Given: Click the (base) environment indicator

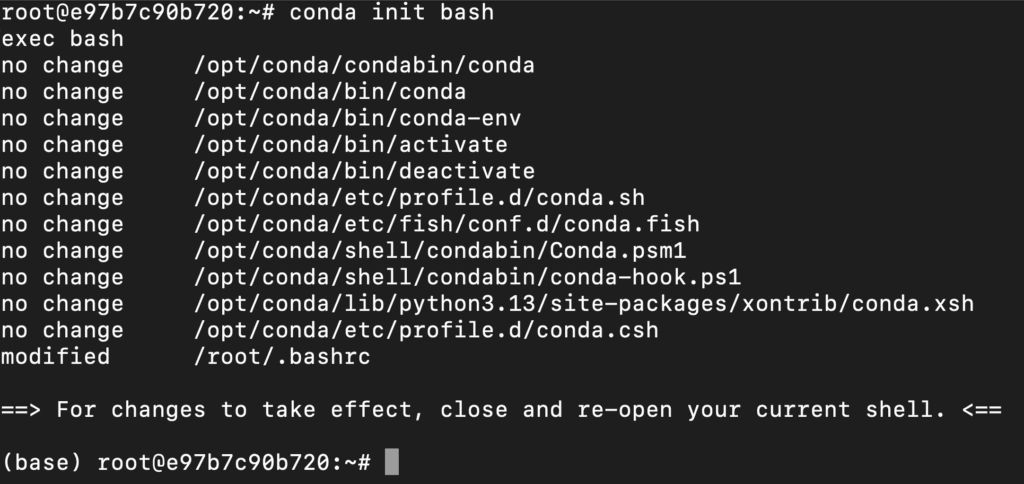Looking at the screenshot, I should 42,462.
